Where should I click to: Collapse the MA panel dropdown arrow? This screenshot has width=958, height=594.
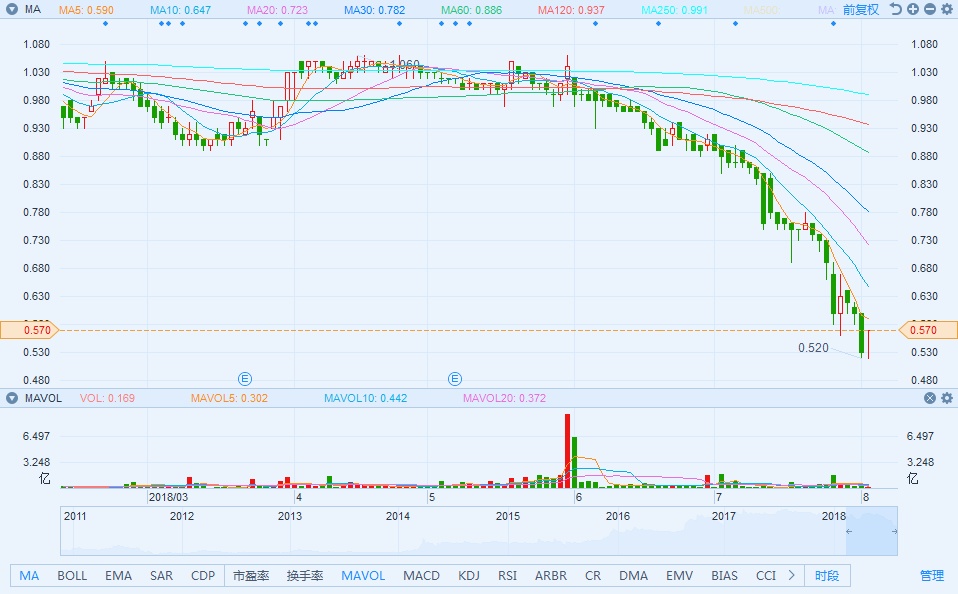pyautogui.click(x=12, y=9)
